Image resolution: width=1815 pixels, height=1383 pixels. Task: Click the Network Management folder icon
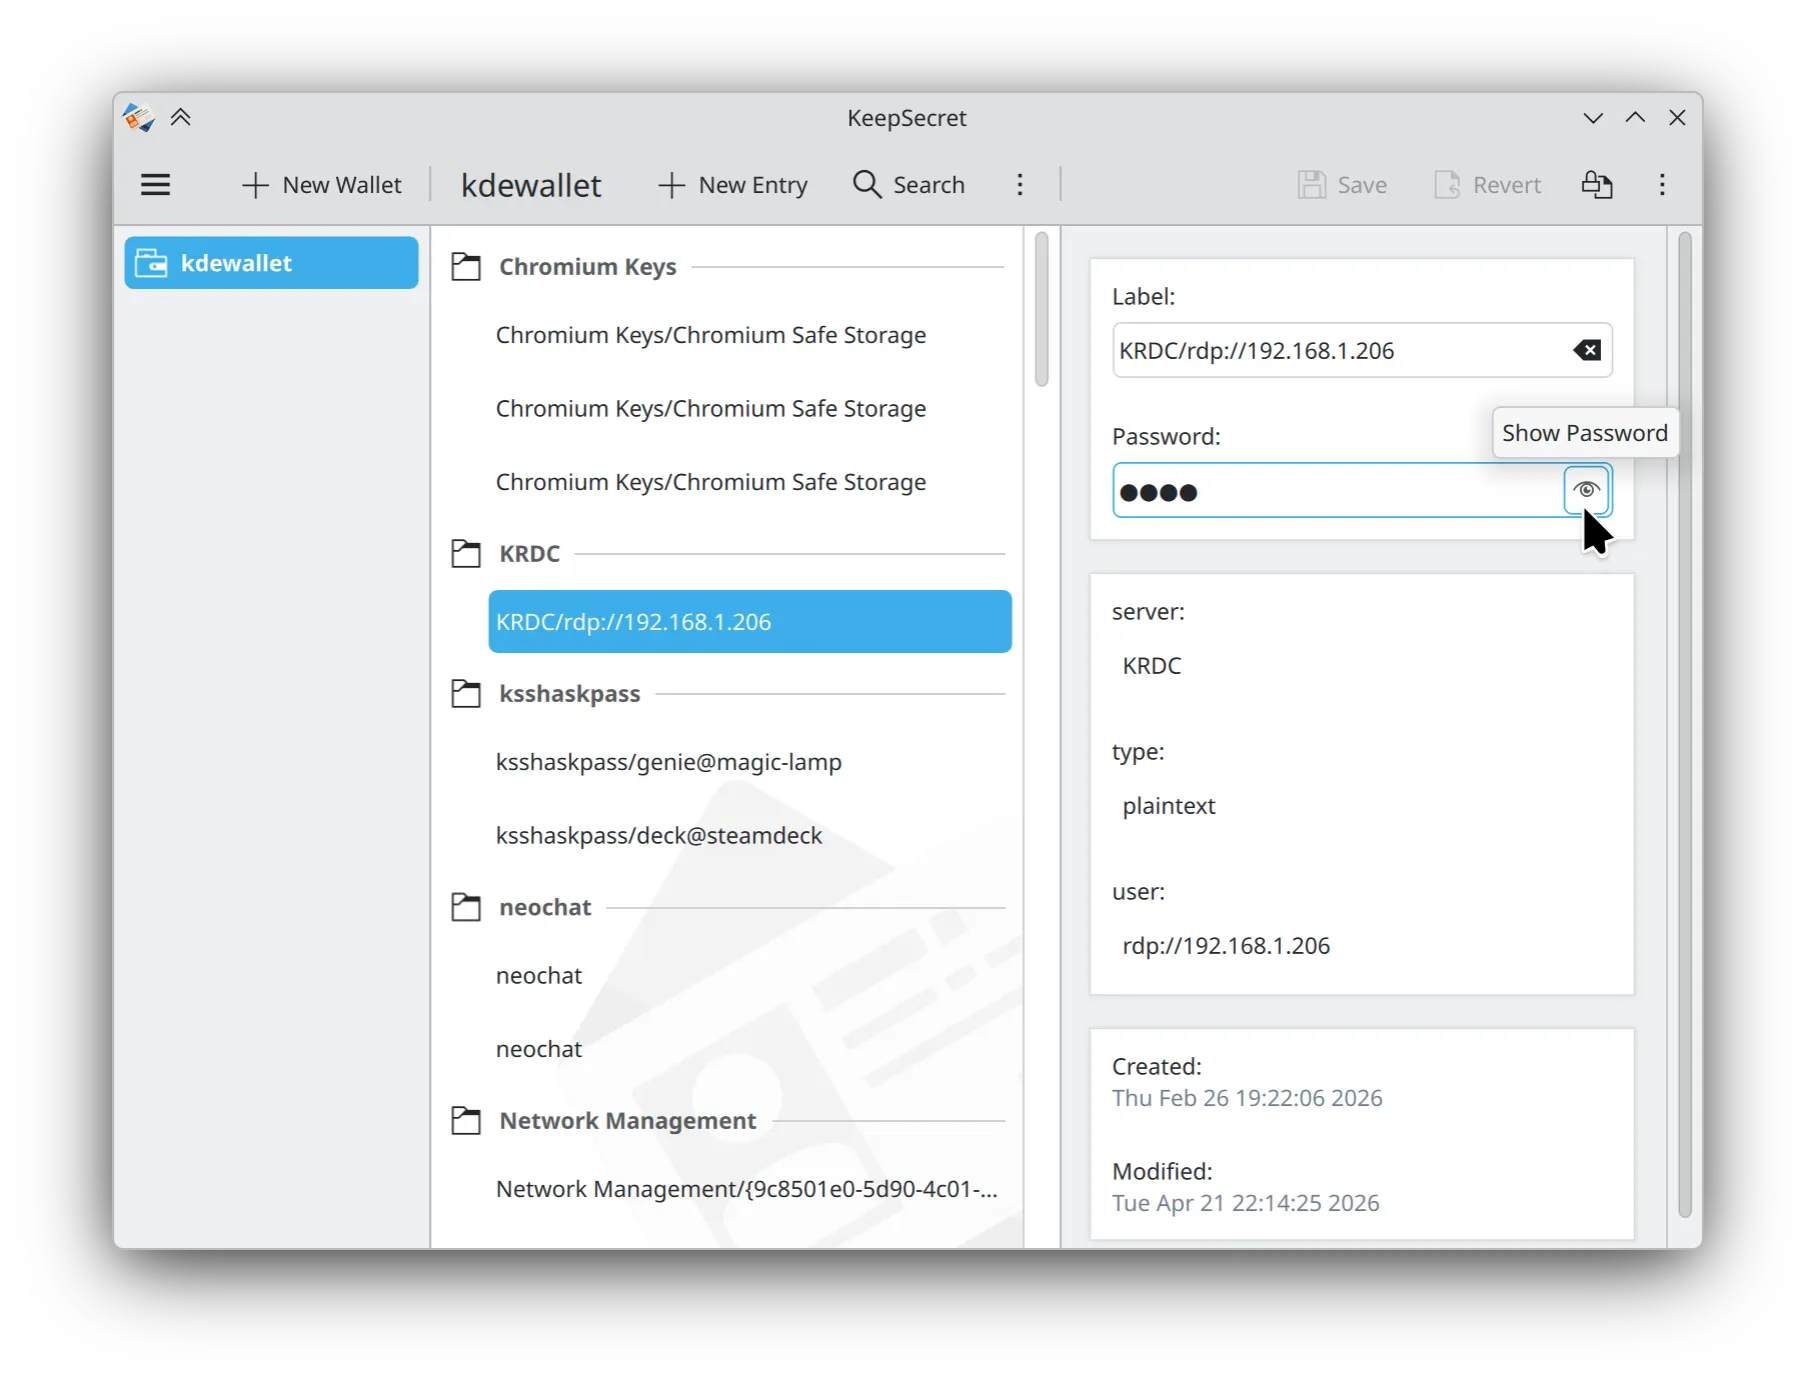[x=466, y=1121]
